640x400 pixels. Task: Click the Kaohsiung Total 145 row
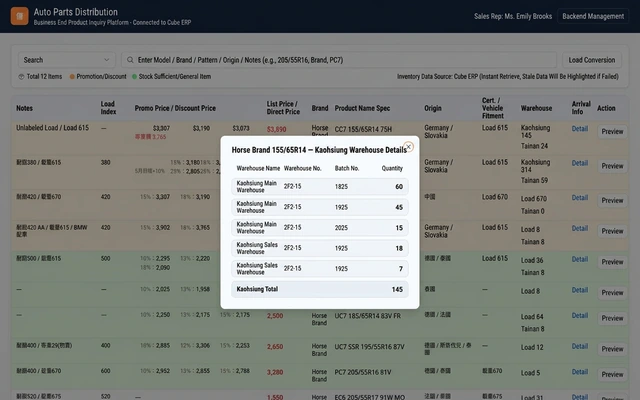(320, 289)
